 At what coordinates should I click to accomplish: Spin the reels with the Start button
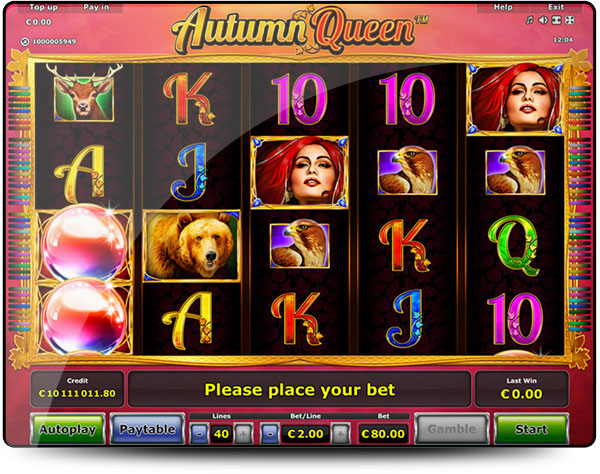coord(531,429)
